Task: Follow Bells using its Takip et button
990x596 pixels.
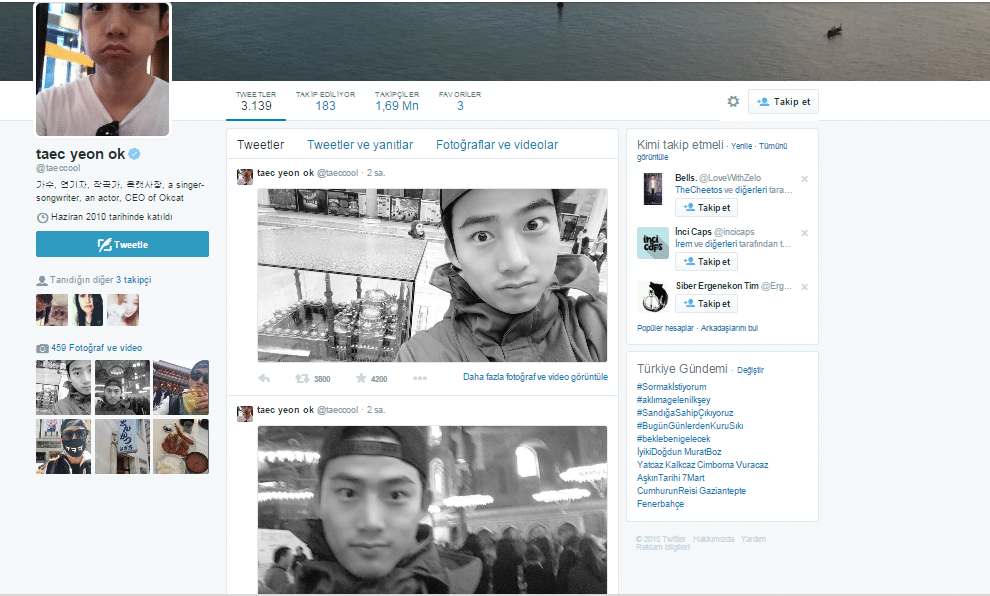Action: (x=706, y=208)
